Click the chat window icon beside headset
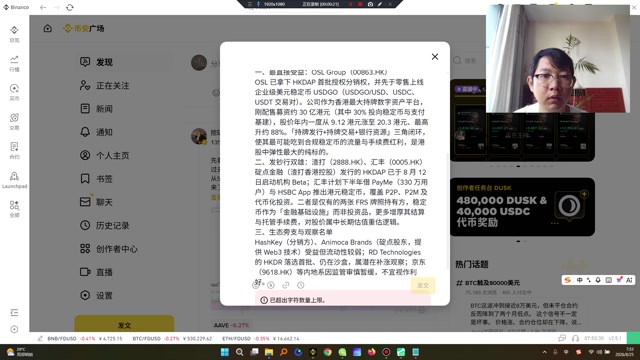Image resolution: width=640 pixels, height=360 pixels. pos(562,338)
